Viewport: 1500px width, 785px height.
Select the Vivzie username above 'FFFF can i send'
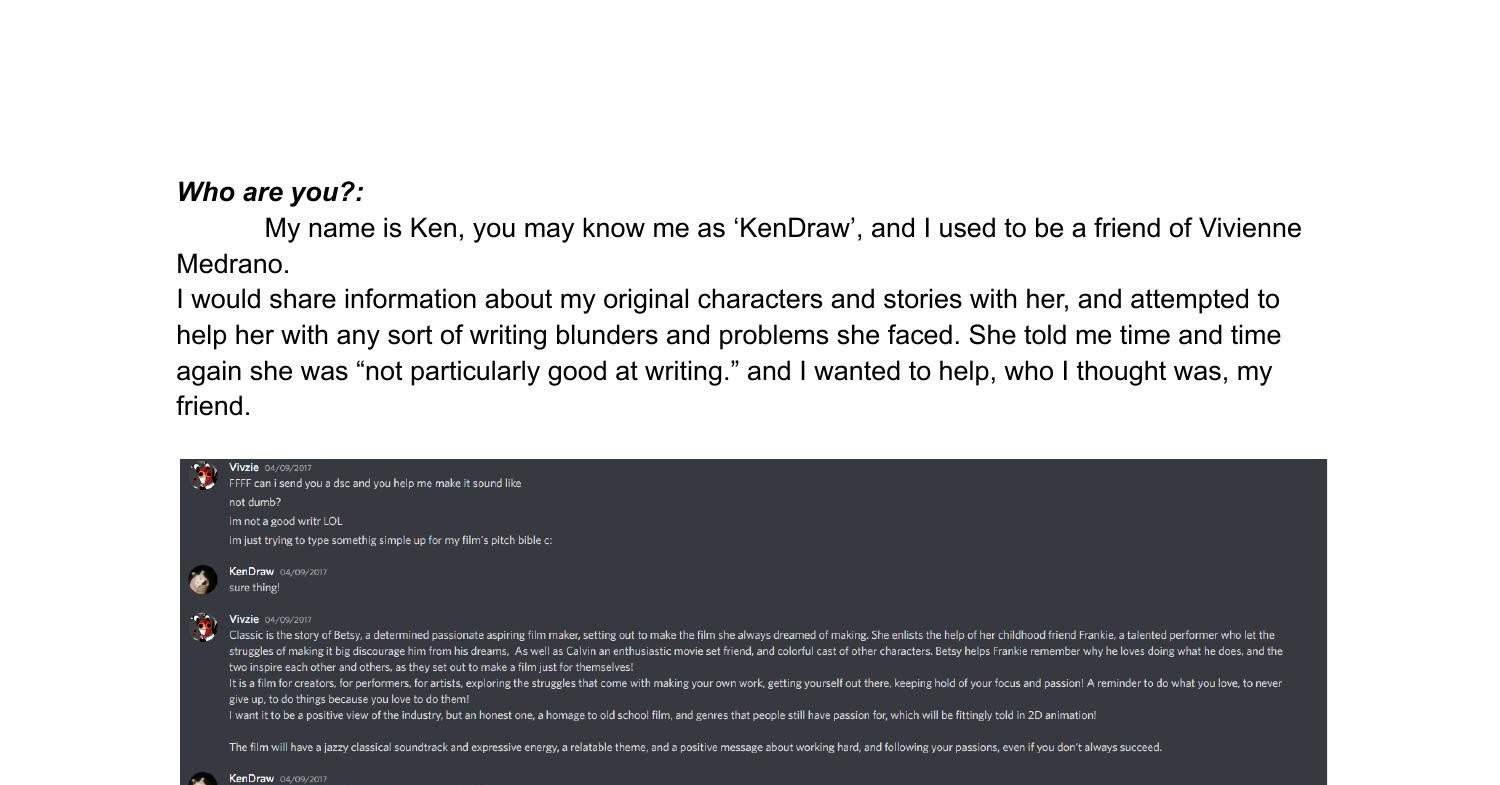pyautogui.click(x=244, y=467)
